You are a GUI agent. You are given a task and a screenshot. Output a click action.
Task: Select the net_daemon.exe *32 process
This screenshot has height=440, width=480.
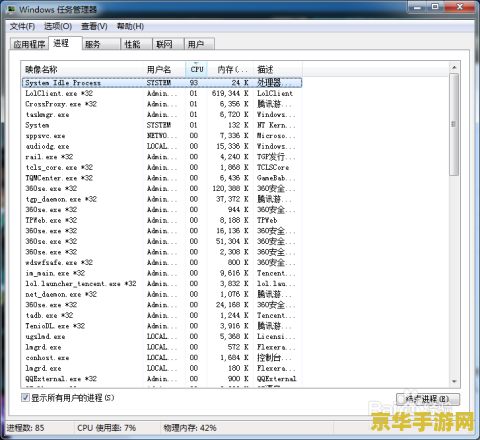162,294
